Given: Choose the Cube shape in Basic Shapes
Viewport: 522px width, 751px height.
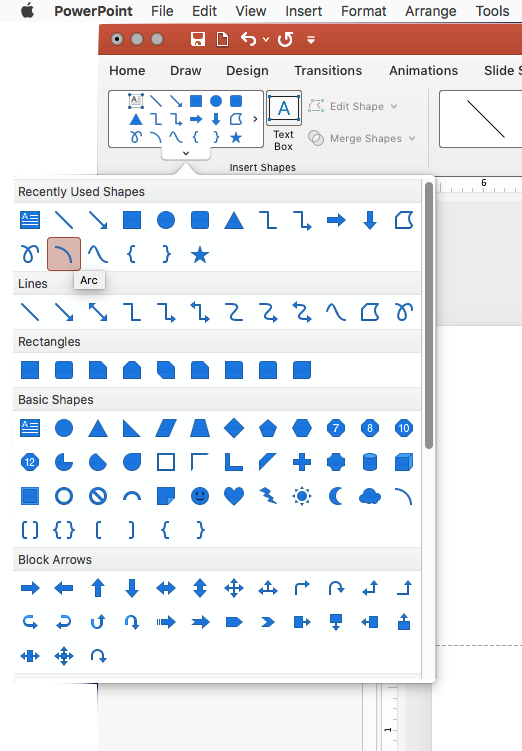Looking at the screenshot, I should coord(404,462).
